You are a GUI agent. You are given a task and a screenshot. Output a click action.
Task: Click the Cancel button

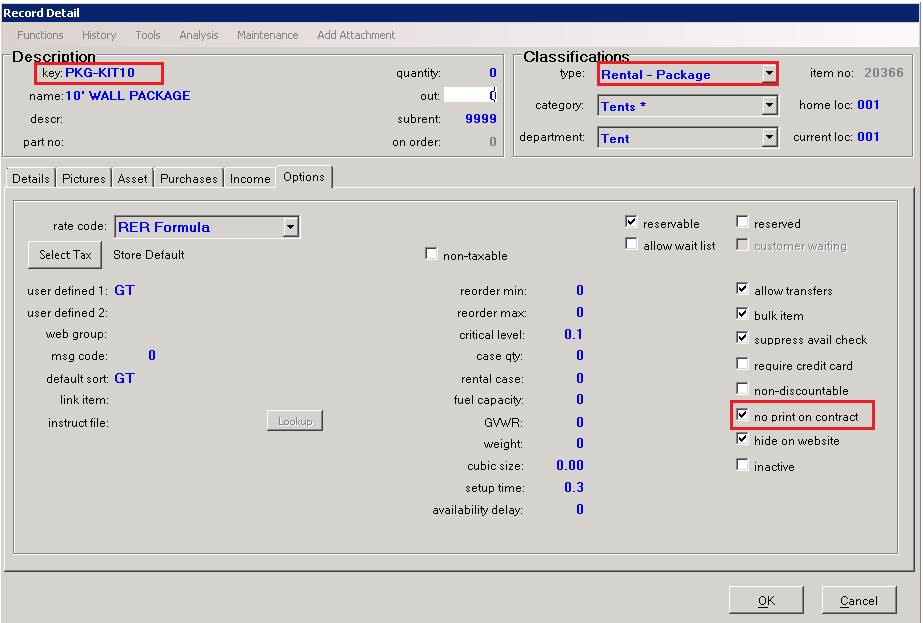tap(858, 600)
